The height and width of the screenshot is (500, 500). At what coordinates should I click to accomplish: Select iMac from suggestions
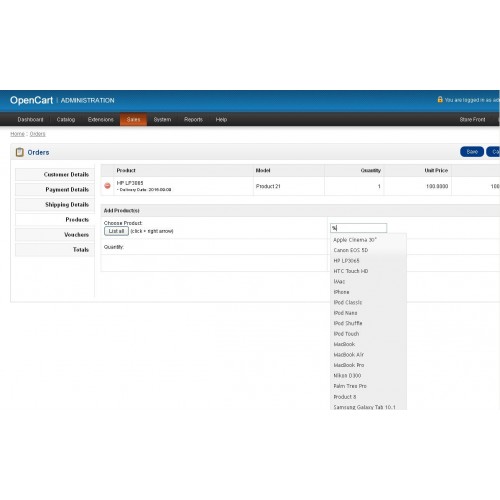368,282
